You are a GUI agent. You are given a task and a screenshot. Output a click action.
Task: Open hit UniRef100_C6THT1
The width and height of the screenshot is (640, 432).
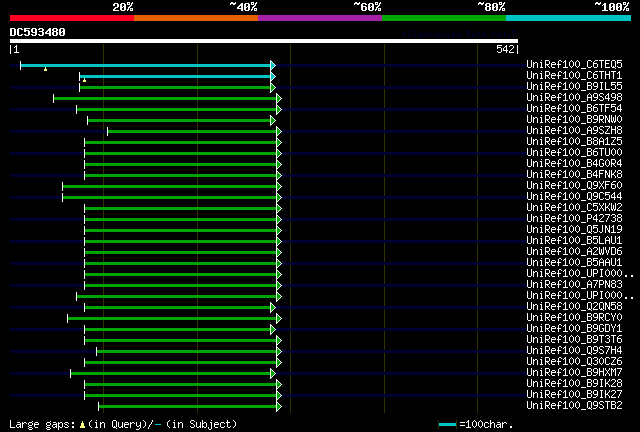click(574, 76)
